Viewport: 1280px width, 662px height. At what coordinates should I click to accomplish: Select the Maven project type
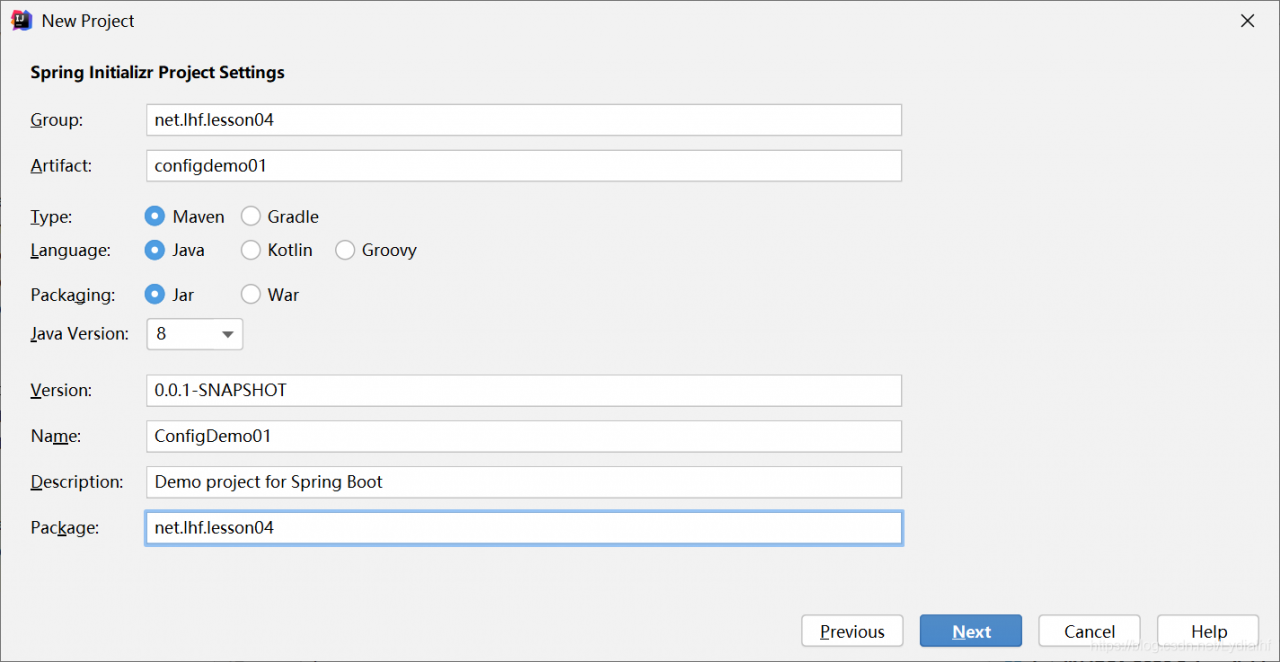point(155,216)
